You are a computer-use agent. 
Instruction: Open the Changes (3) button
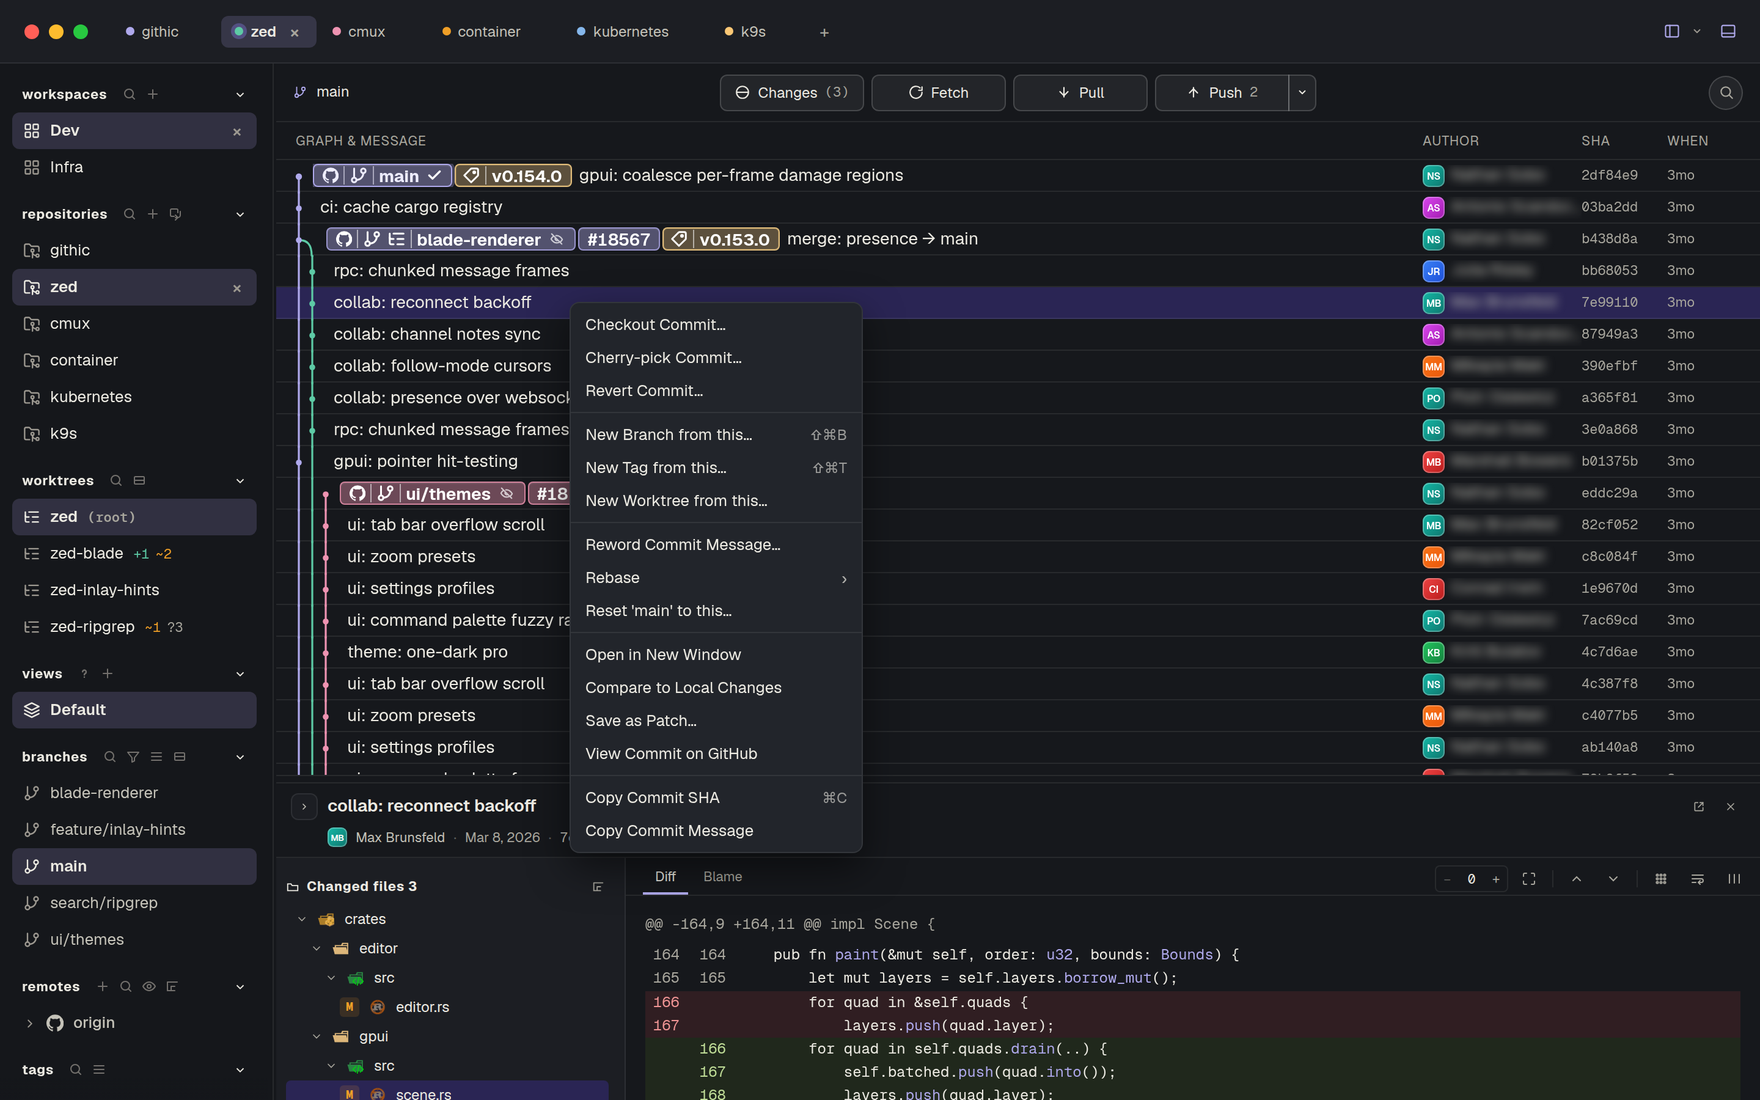tap(791, 93)
